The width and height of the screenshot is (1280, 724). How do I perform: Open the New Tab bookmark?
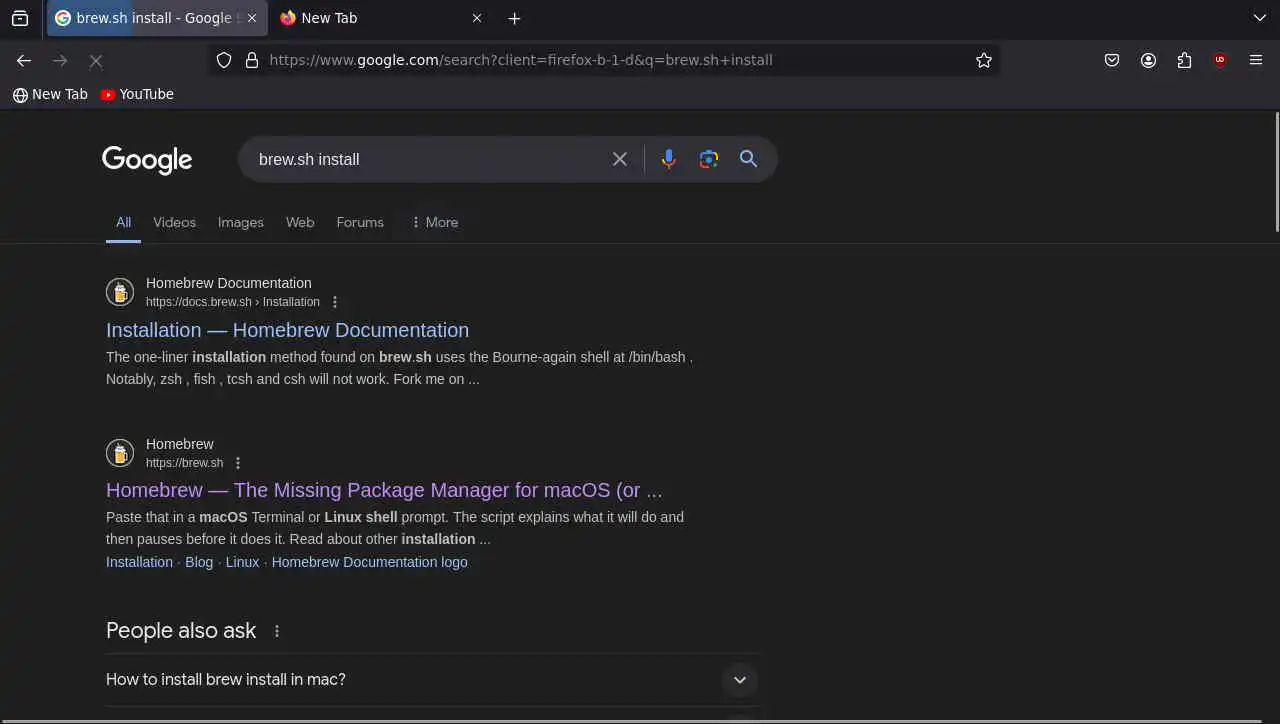pyautogui.click(x=50, y=94)
